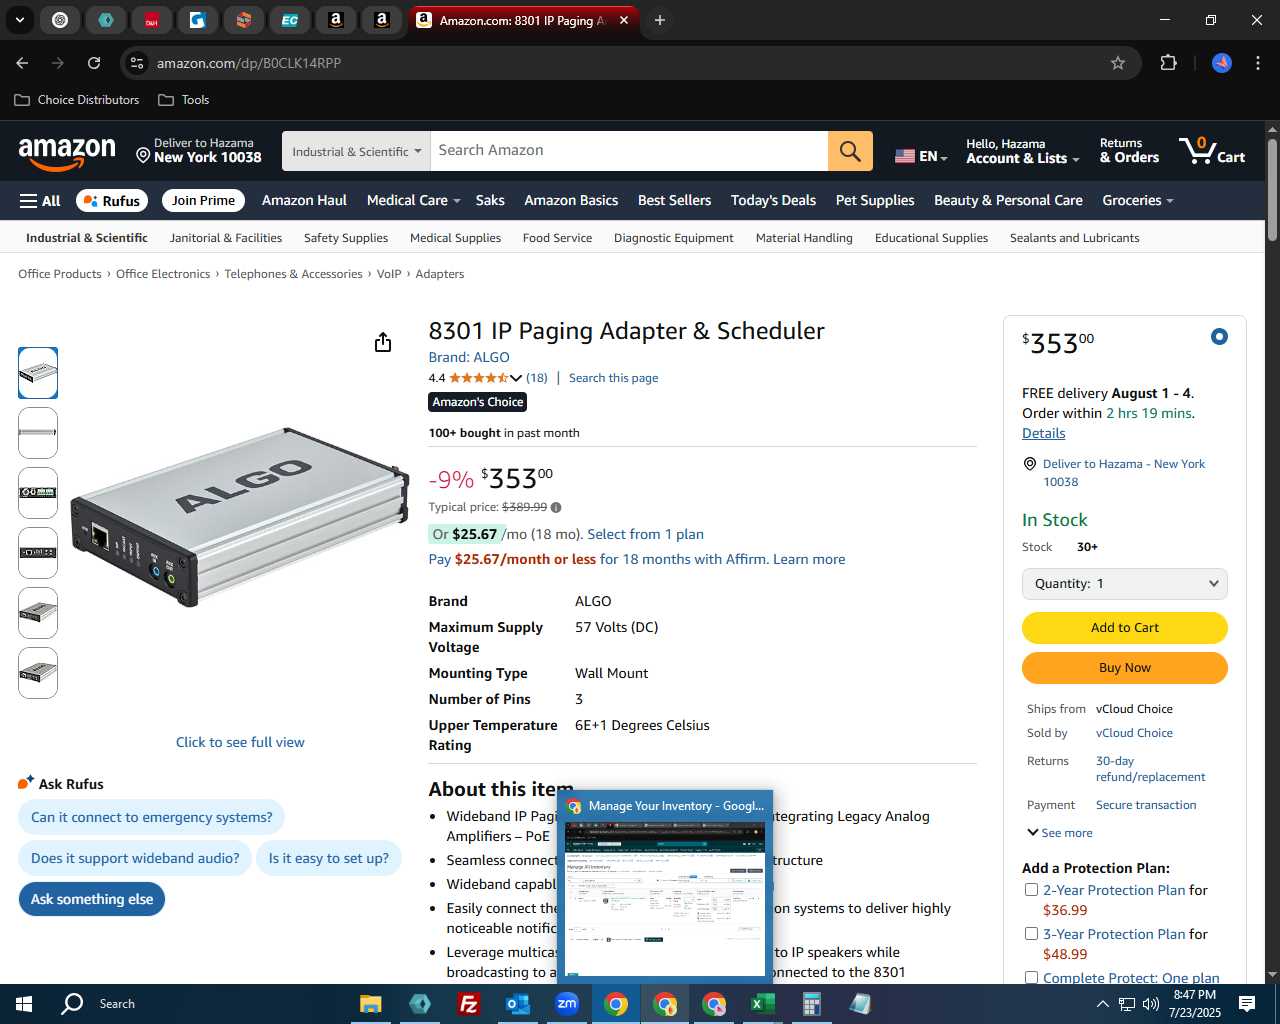This screenshot has width=1280, height=1024.
Task: Select the $353.00 buying option radio
Action: 1219,337
